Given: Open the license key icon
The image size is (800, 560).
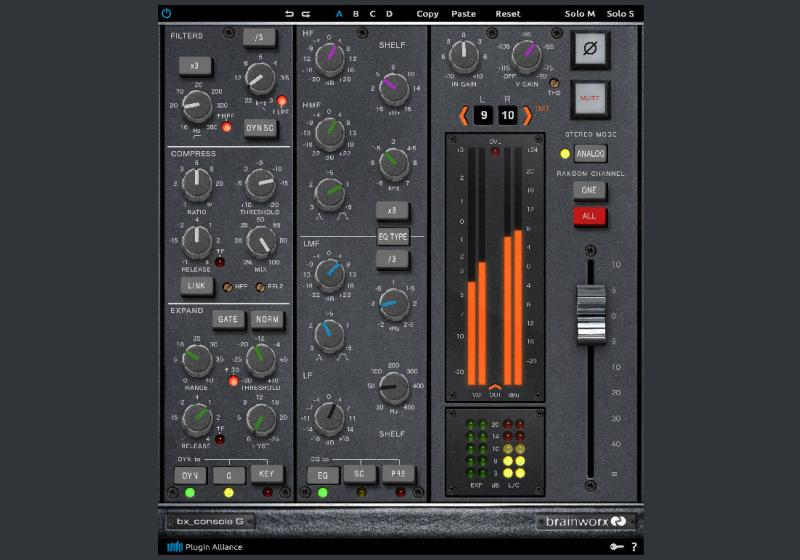Looking at the screenshot, I should 616,547.
